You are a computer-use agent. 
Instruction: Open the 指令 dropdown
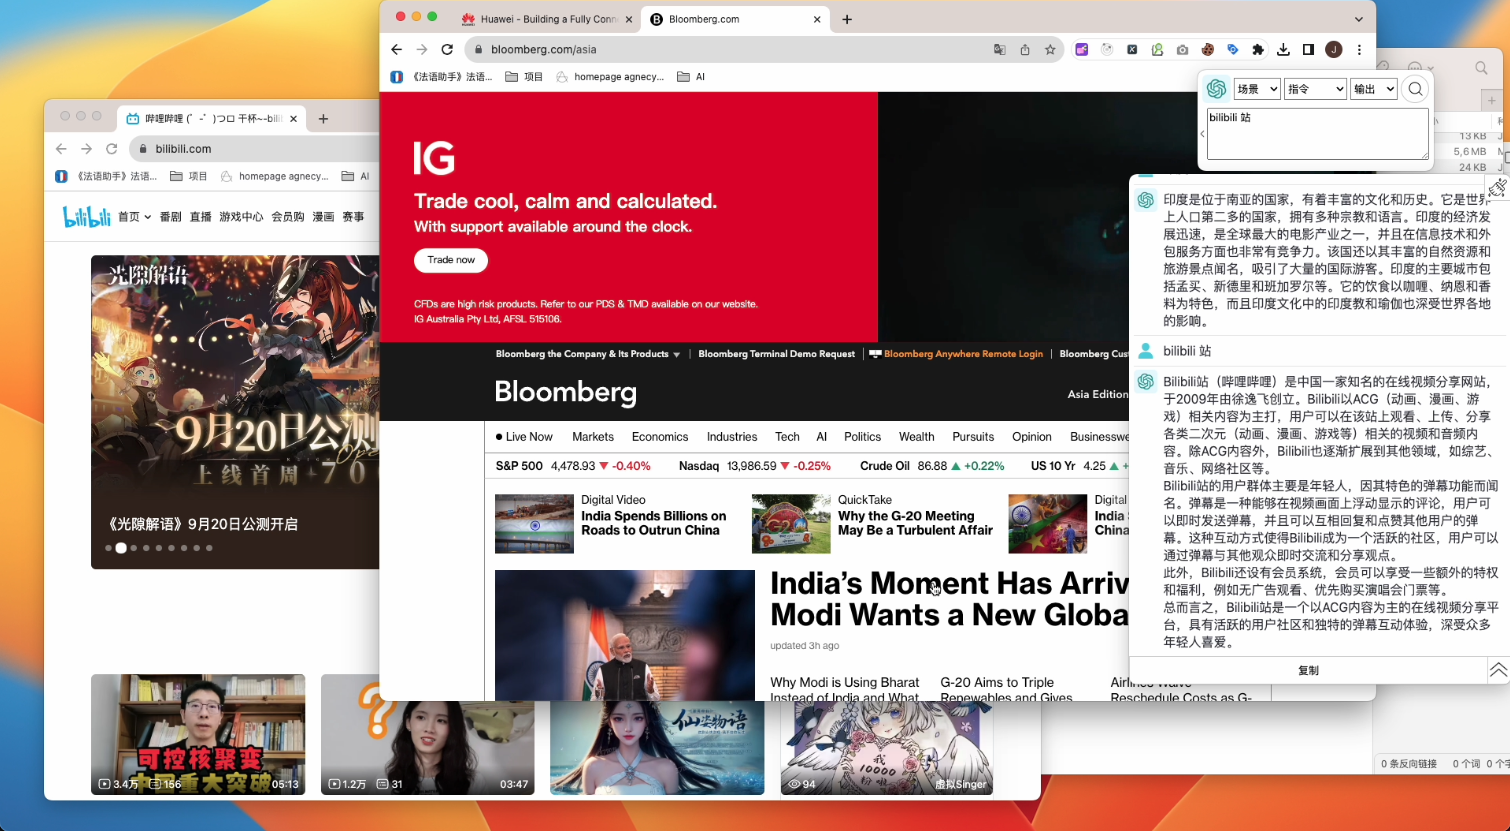(x=1315, y=89)
